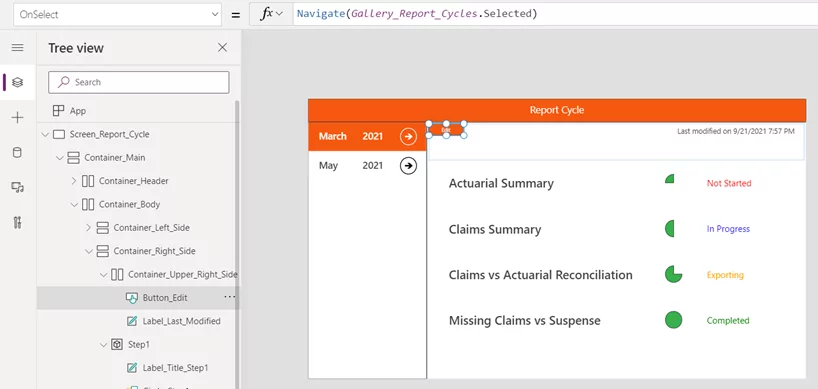Select Button_Edit in tree
818x389 pixels.
click(x=165, y=298)
